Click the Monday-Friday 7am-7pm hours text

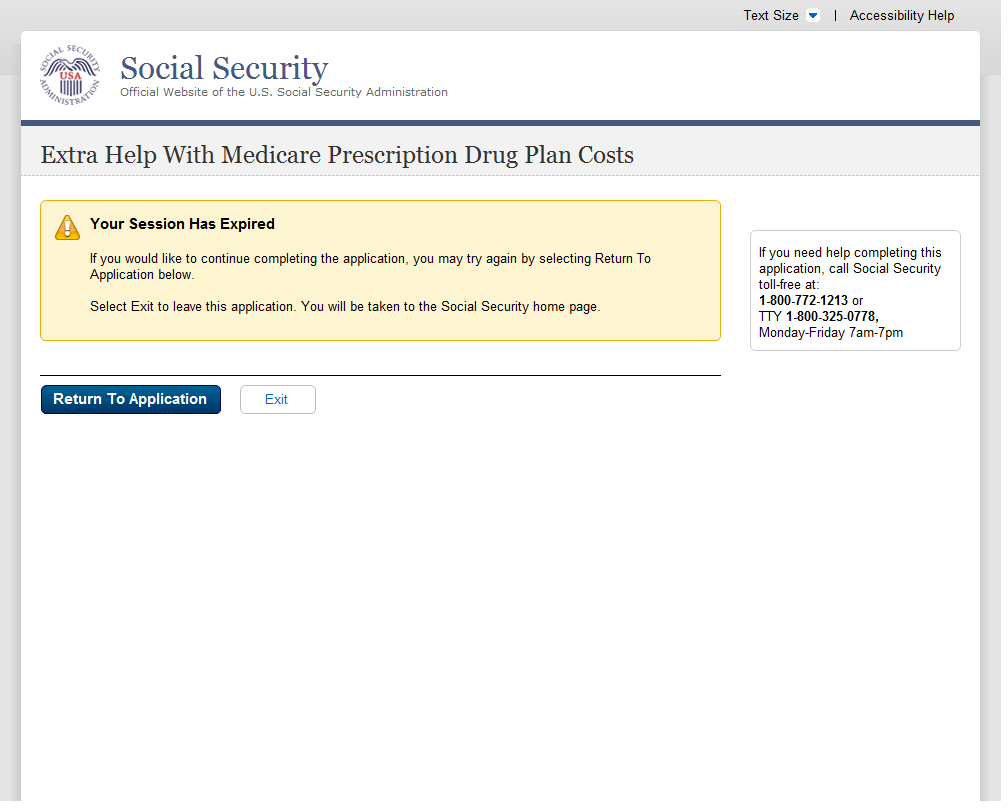coord(830,332)
